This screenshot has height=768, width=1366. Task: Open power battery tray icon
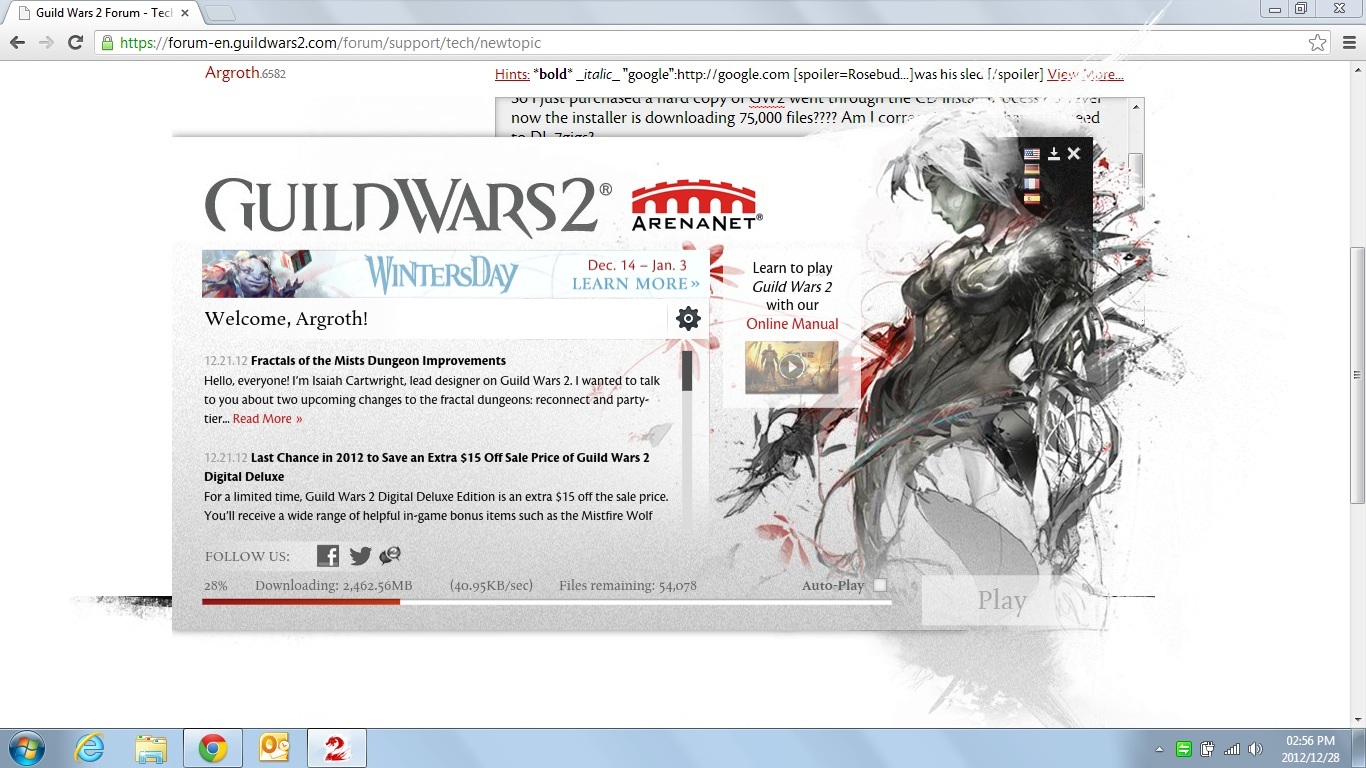(x=1208, y=748)
